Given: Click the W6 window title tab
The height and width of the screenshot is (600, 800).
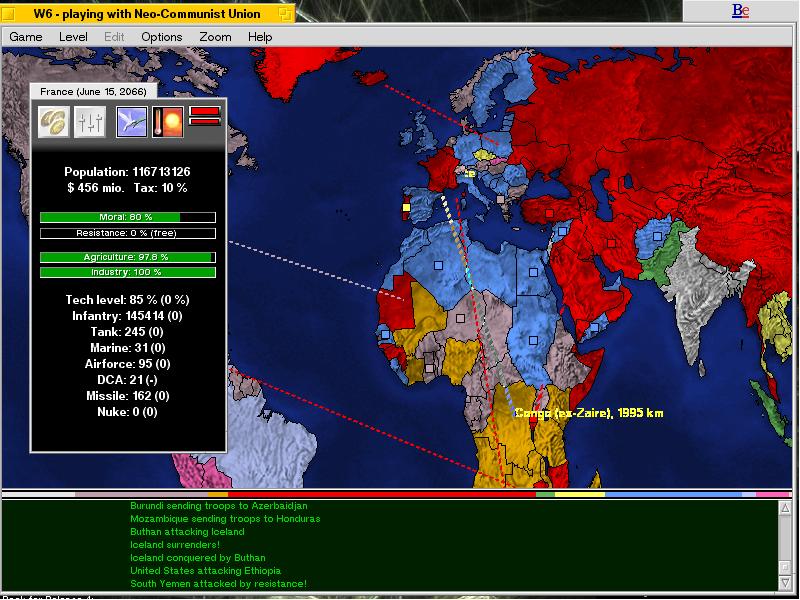Looking at the screenshot, I should click(x=147, y=14).
